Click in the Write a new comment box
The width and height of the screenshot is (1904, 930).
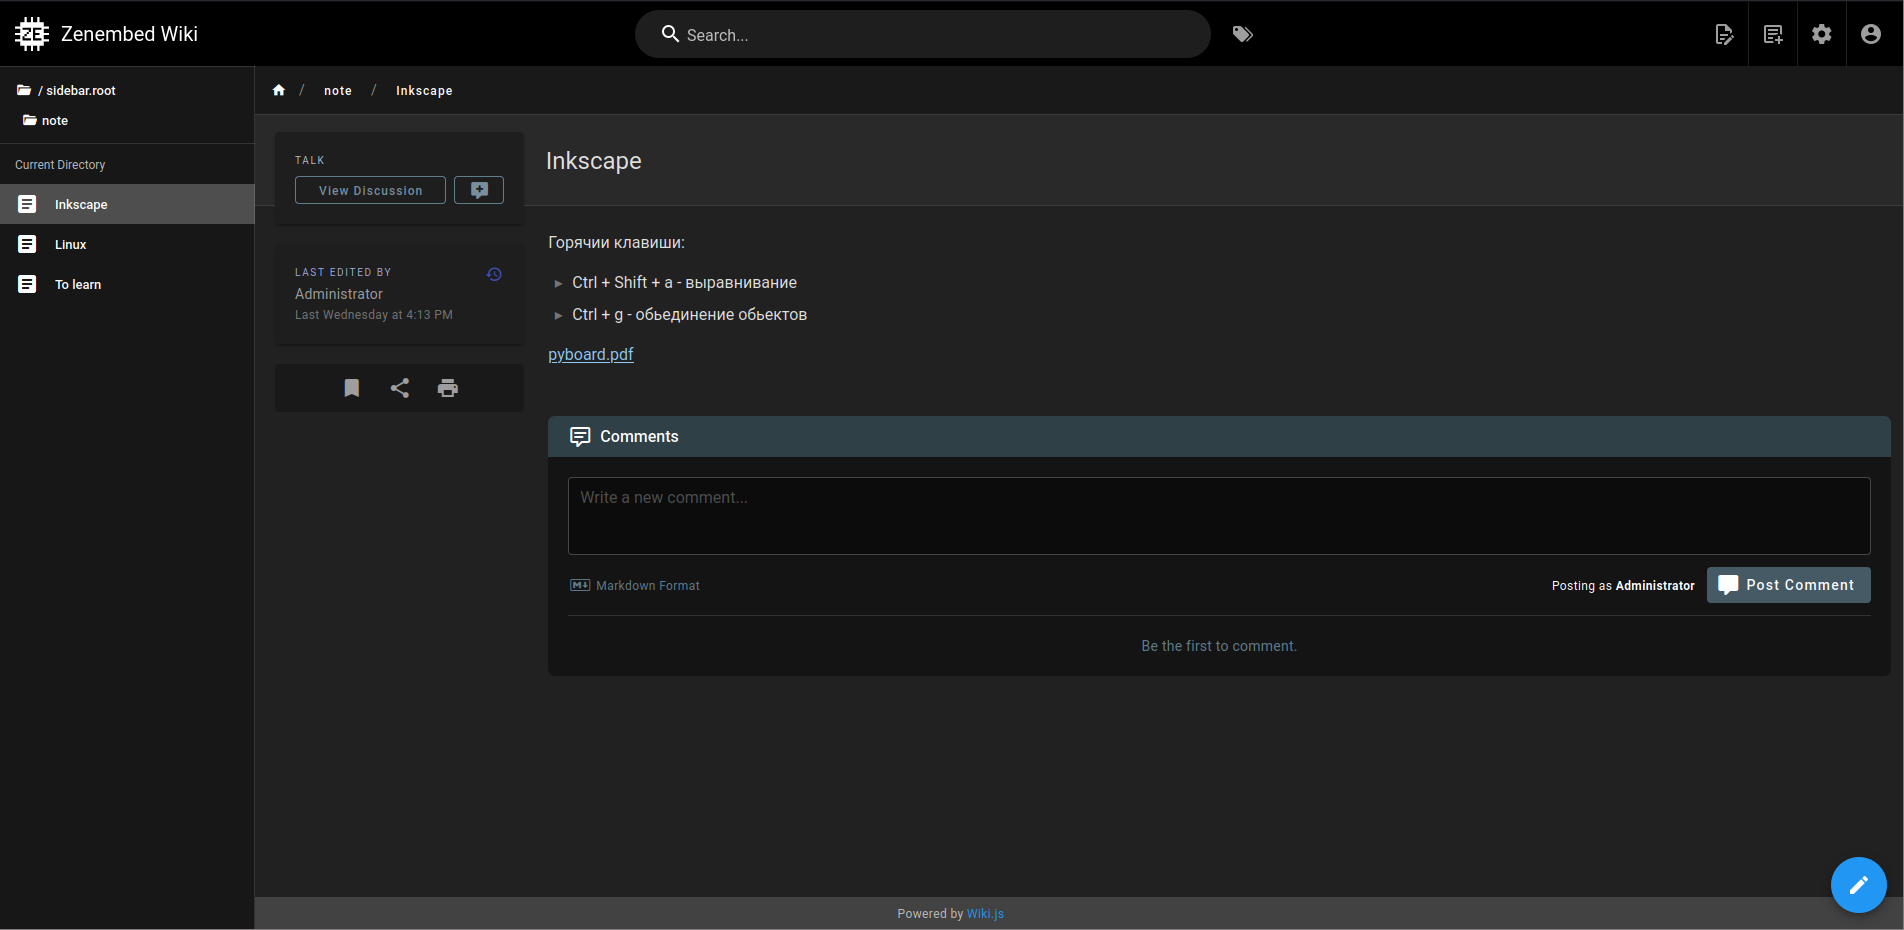tap(1219, 516)
